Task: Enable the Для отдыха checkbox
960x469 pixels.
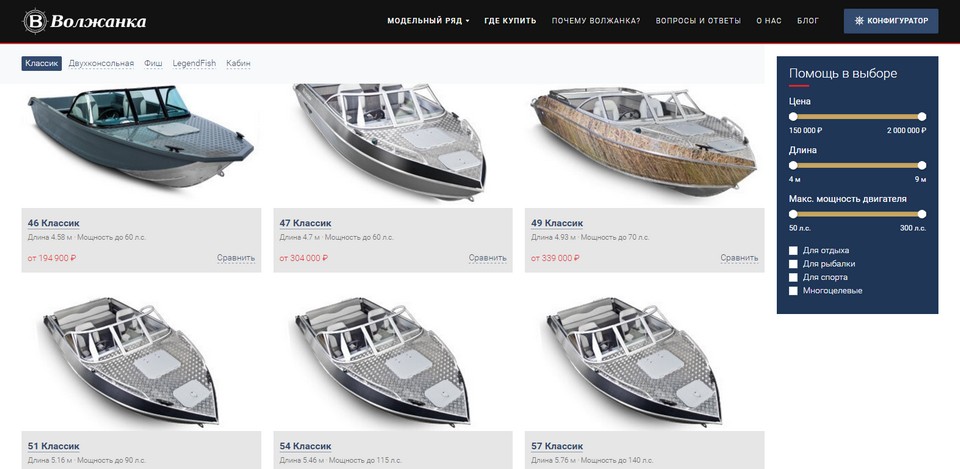Action: point(793,250)
